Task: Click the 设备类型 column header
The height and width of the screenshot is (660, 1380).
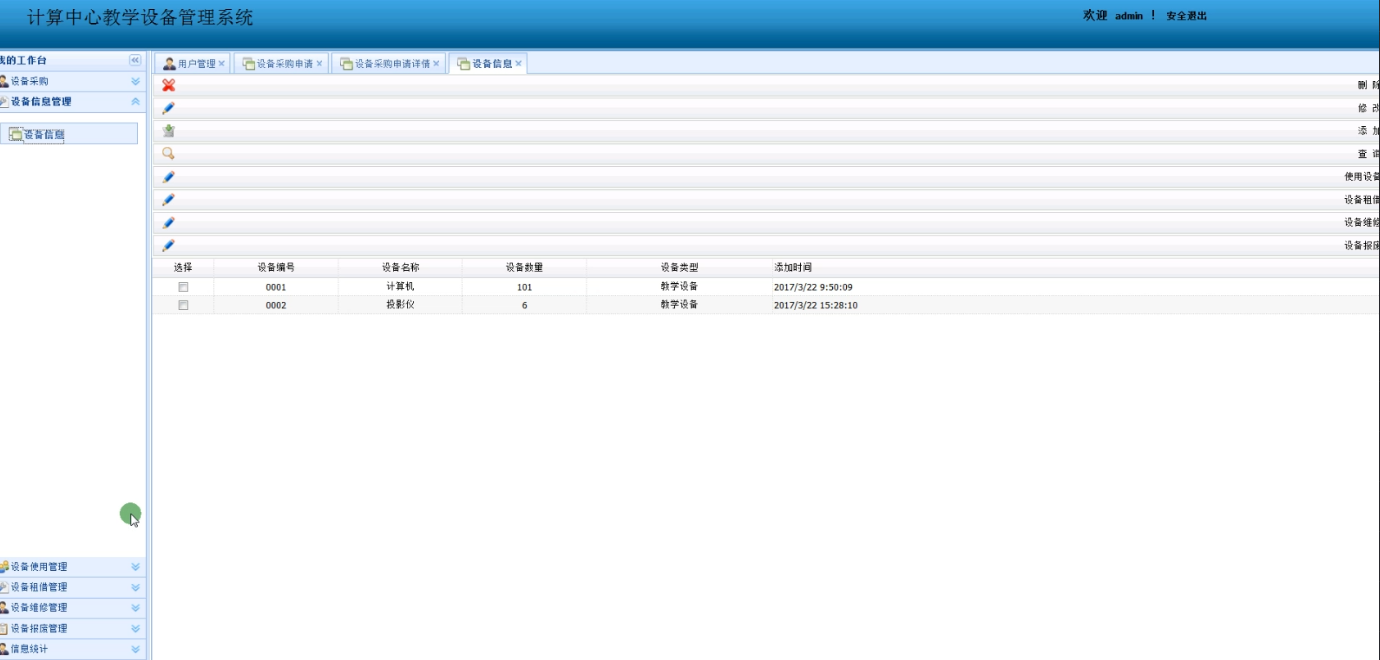Action: [x=679, y=268]
